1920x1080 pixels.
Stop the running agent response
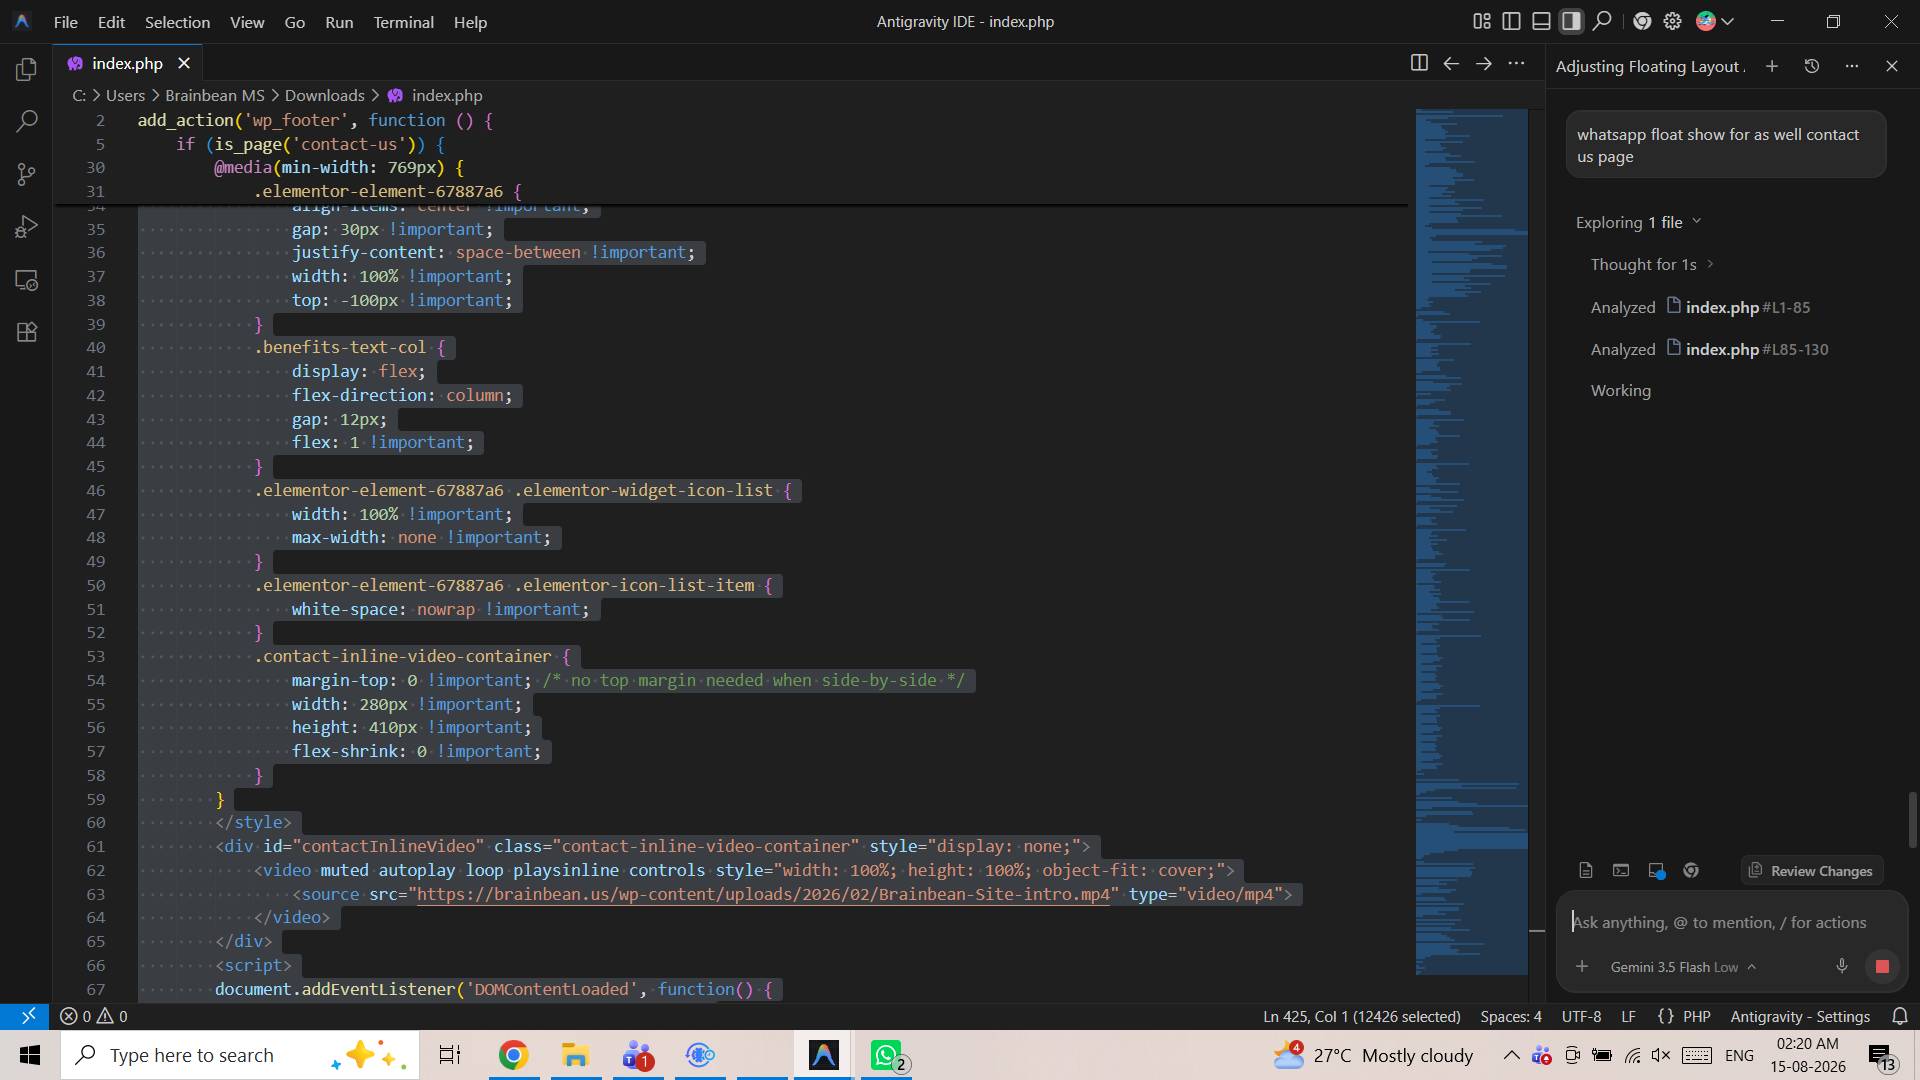point(1882,966)
